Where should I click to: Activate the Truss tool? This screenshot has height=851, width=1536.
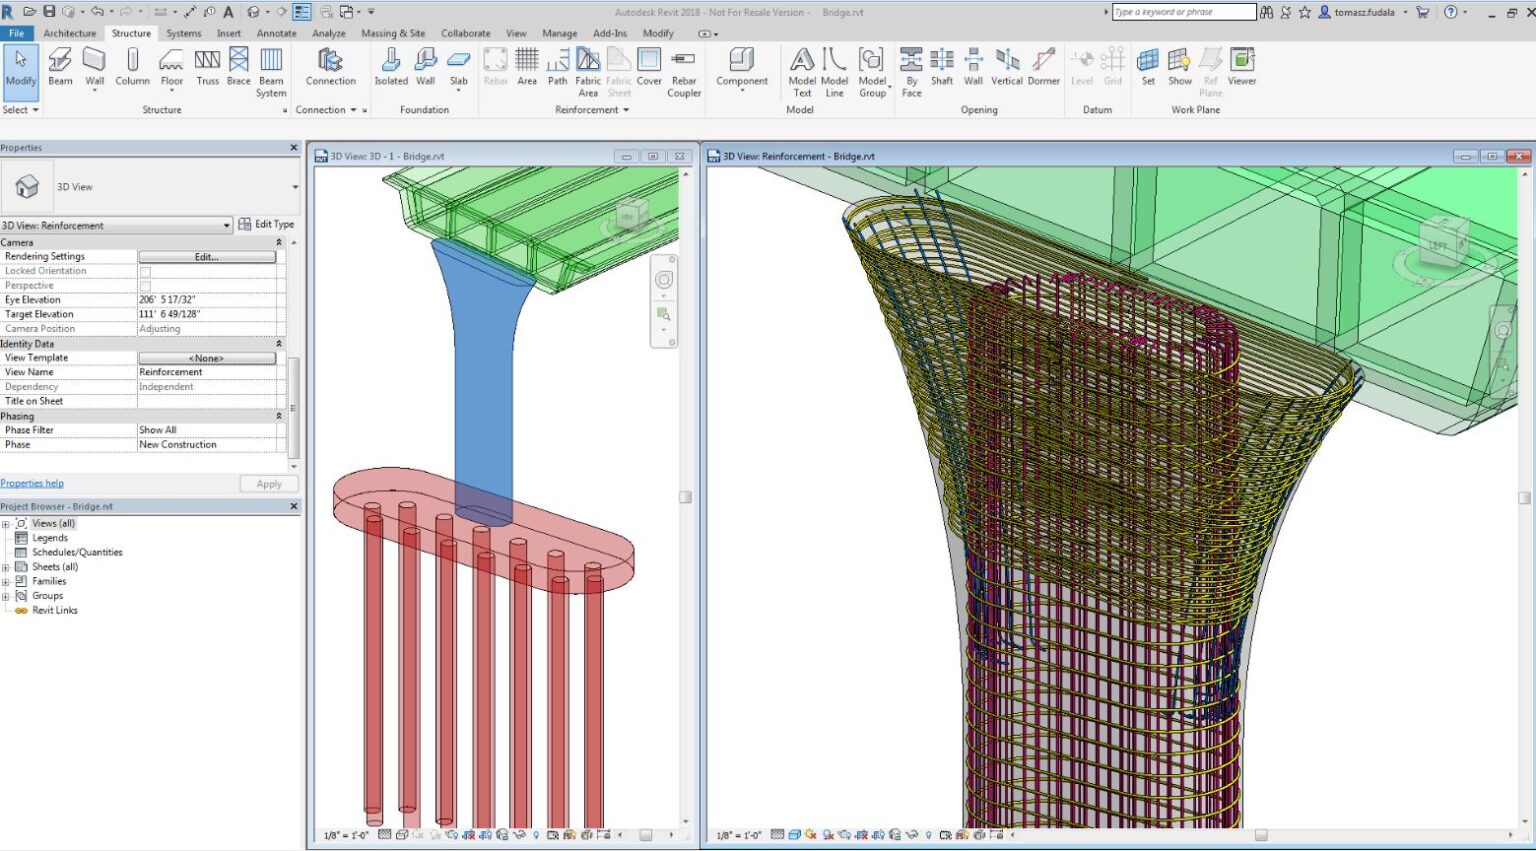[x=207, y=68]
